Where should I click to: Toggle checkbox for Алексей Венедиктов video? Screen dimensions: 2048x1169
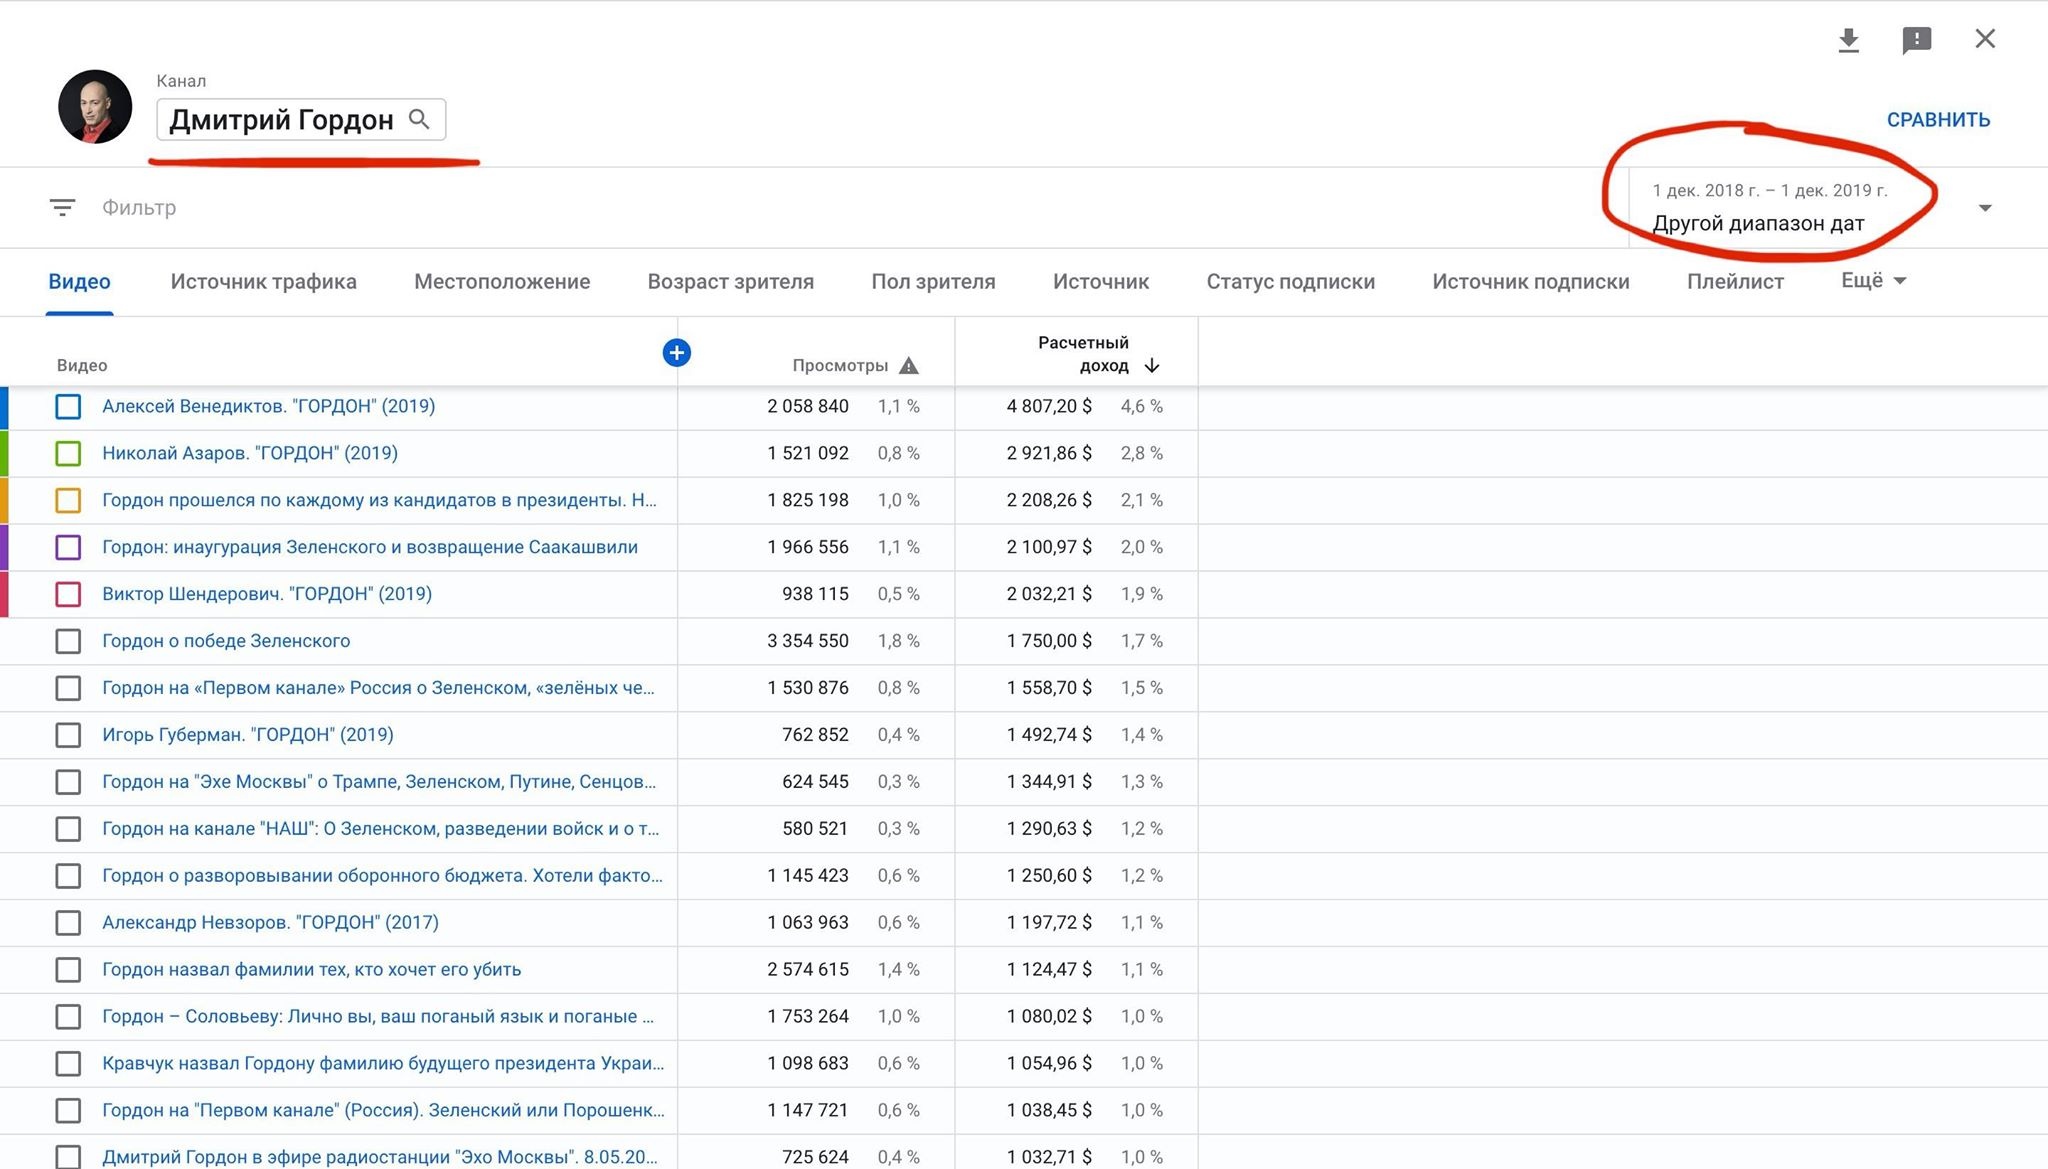pos(68,407)
